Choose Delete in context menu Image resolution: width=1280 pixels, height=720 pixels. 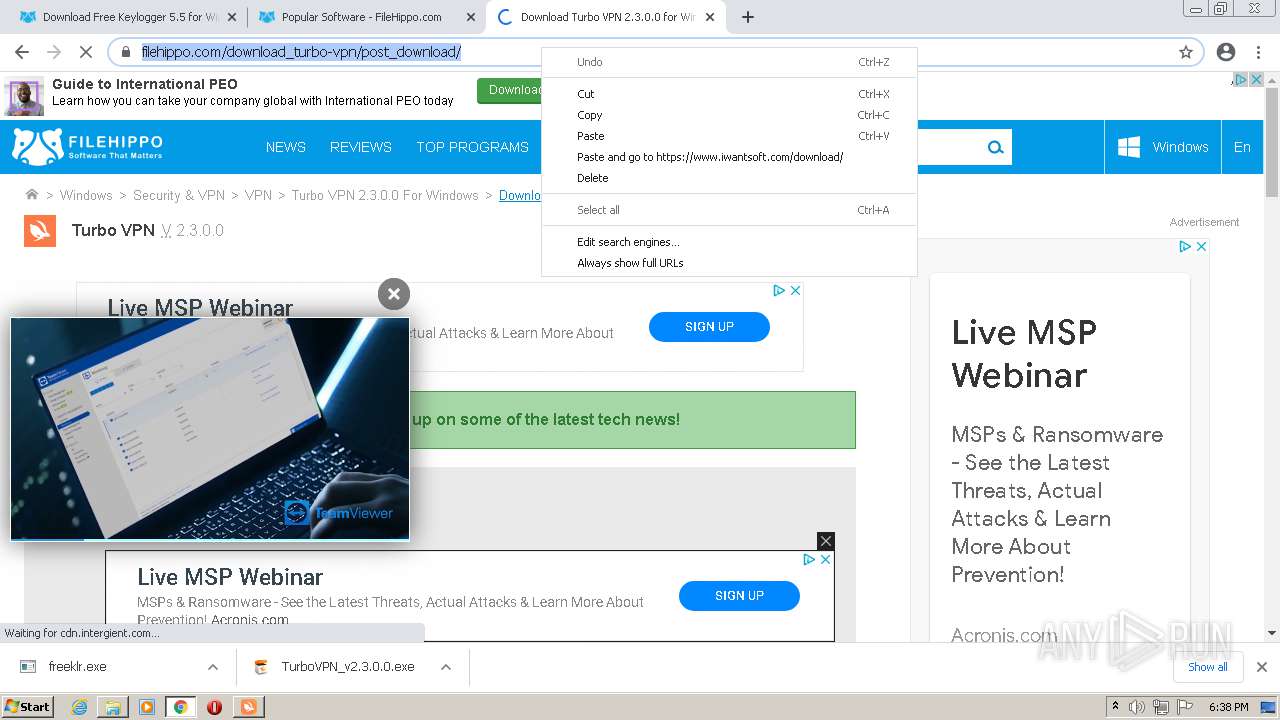click(729, 178)
